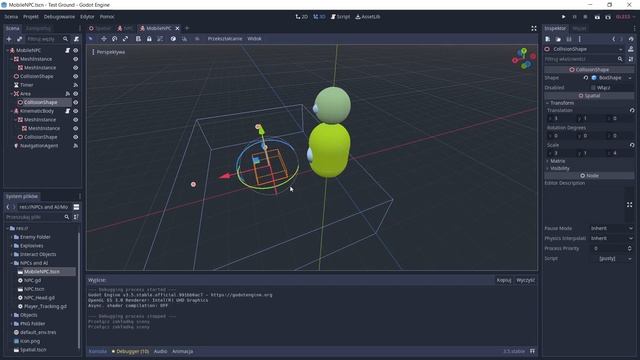
Task: Play the current scene clapperboard icon
Action: 597,17
